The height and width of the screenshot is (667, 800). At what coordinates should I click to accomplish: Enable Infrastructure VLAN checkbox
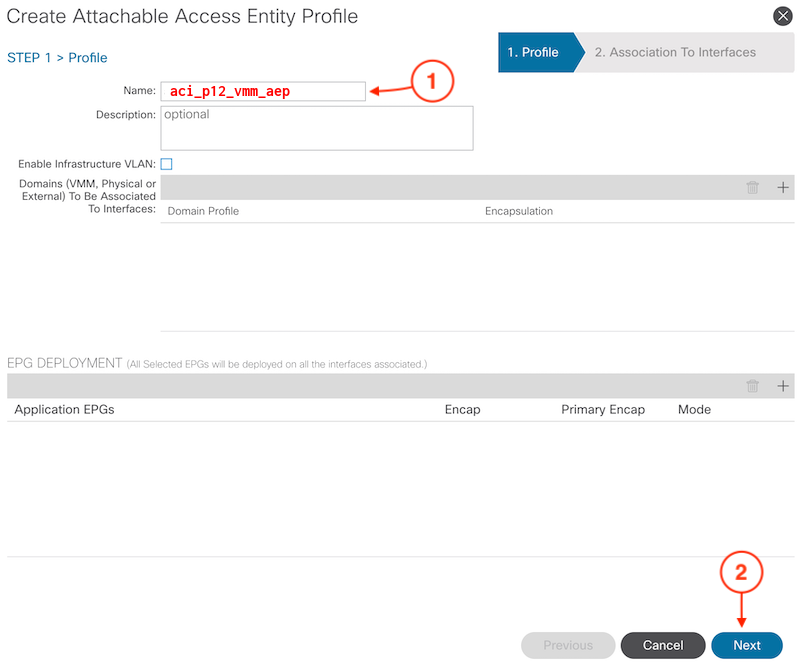click(166, 164)
